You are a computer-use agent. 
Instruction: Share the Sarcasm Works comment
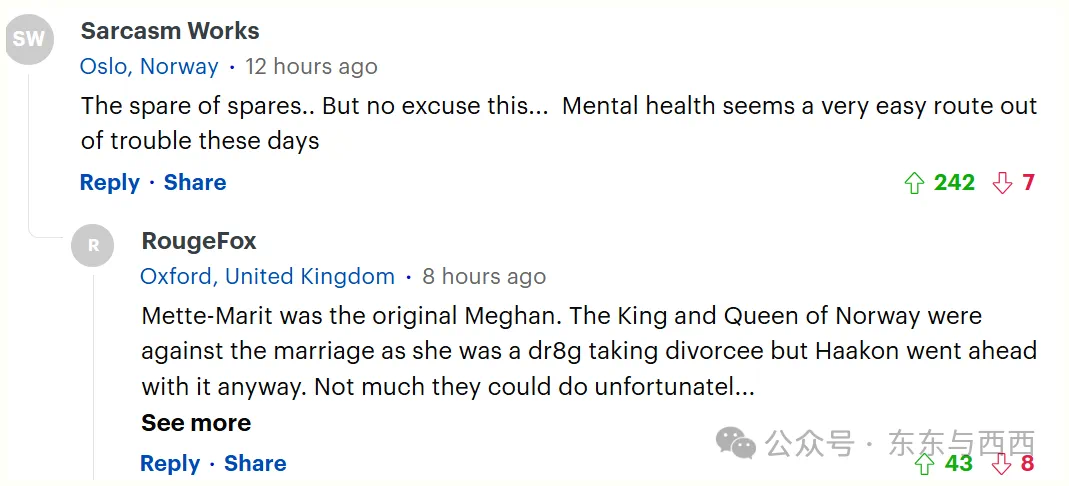click(x=195, y=183)
